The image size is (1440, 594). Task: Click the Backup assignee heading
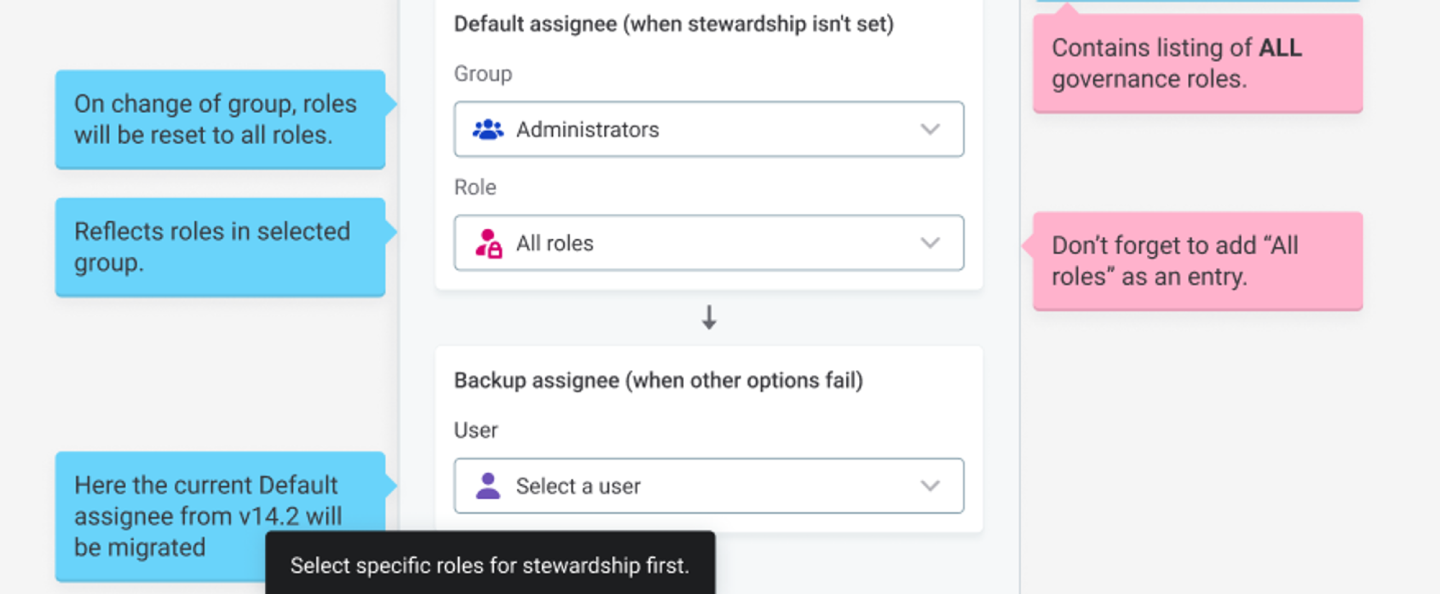[x=658, y=380]
